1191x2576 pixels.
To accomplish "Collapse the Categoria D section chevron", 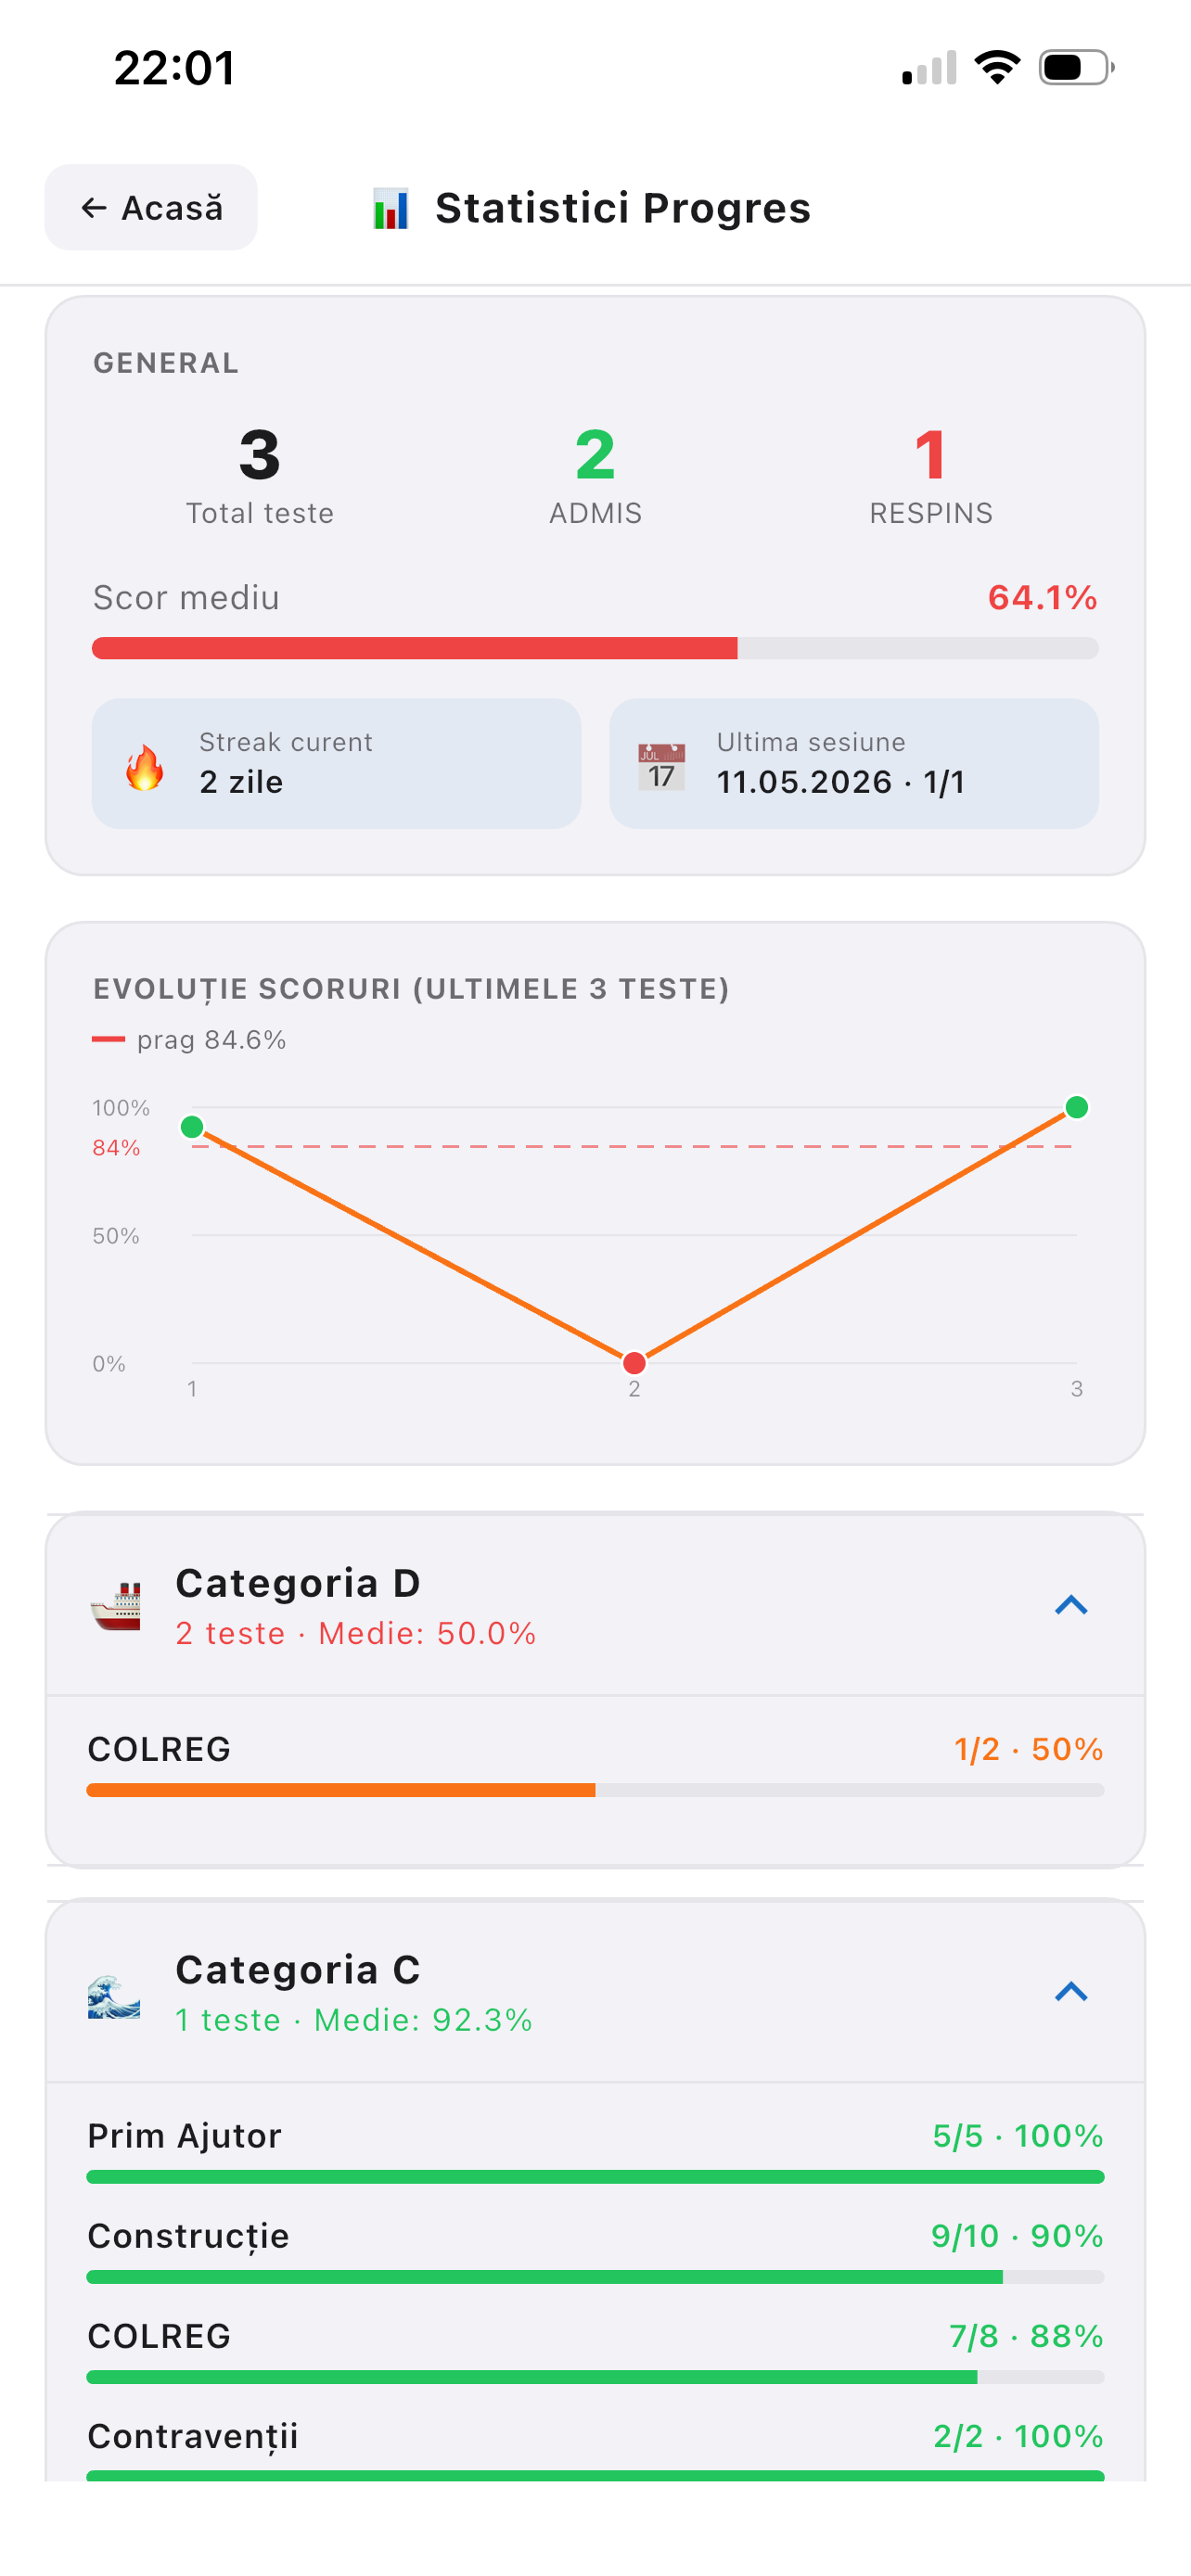I will click(x=1071, y=1605).
